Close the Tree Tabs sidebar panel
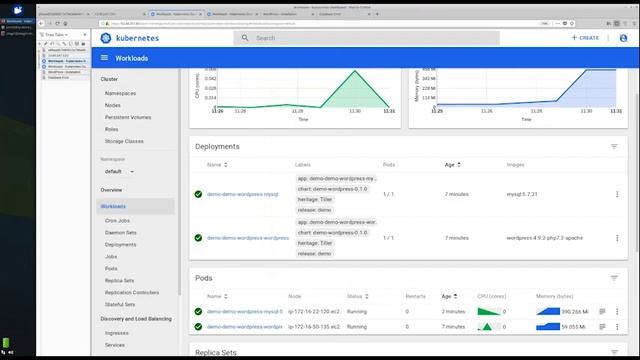 coord(85,35)
